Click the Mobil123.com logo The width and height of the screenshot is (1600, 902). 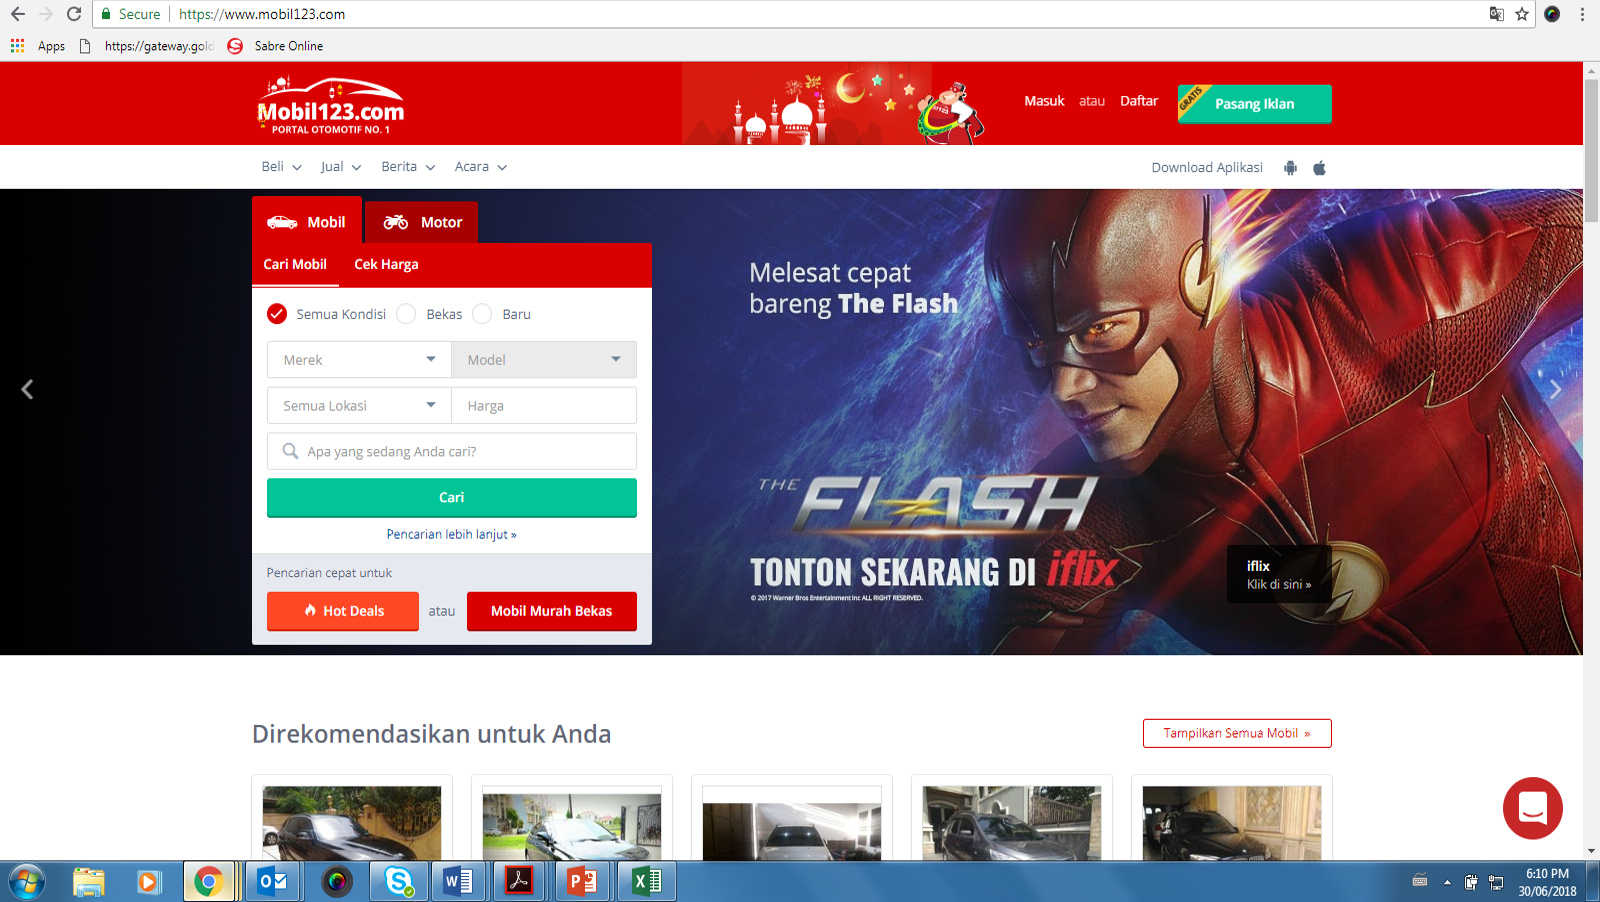point(331,106)
